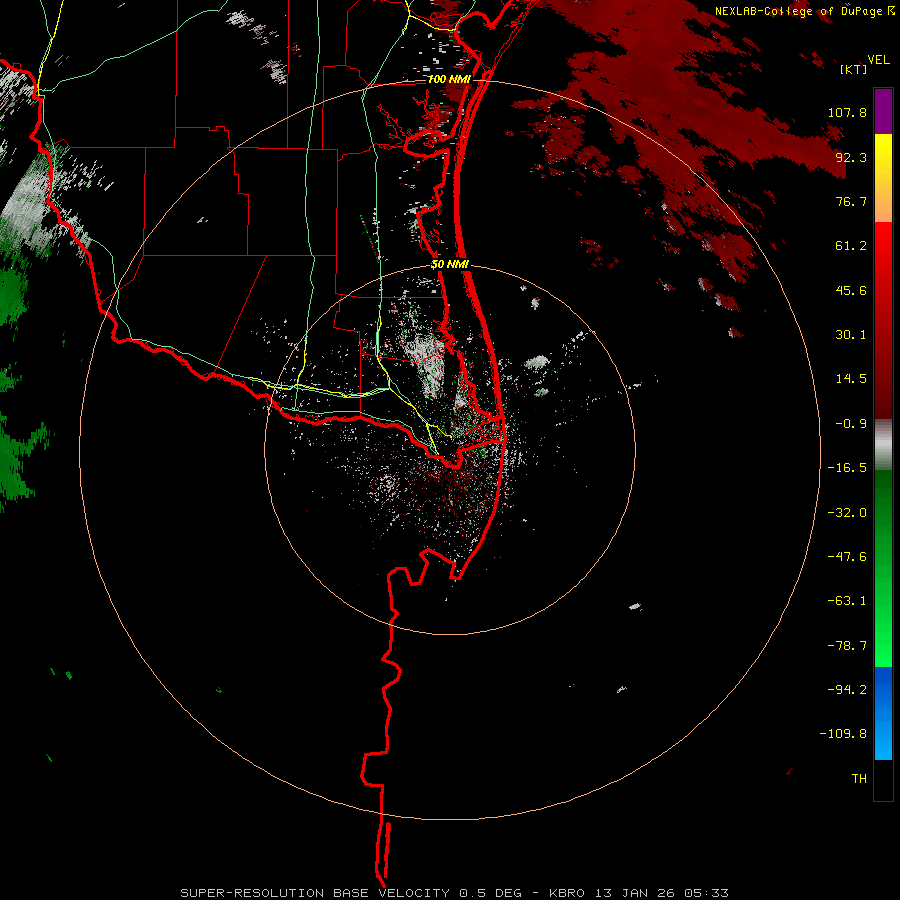
Task: Click the -47.6 velocity legend value
Action: pyautogui.click(x=847, y=557)
